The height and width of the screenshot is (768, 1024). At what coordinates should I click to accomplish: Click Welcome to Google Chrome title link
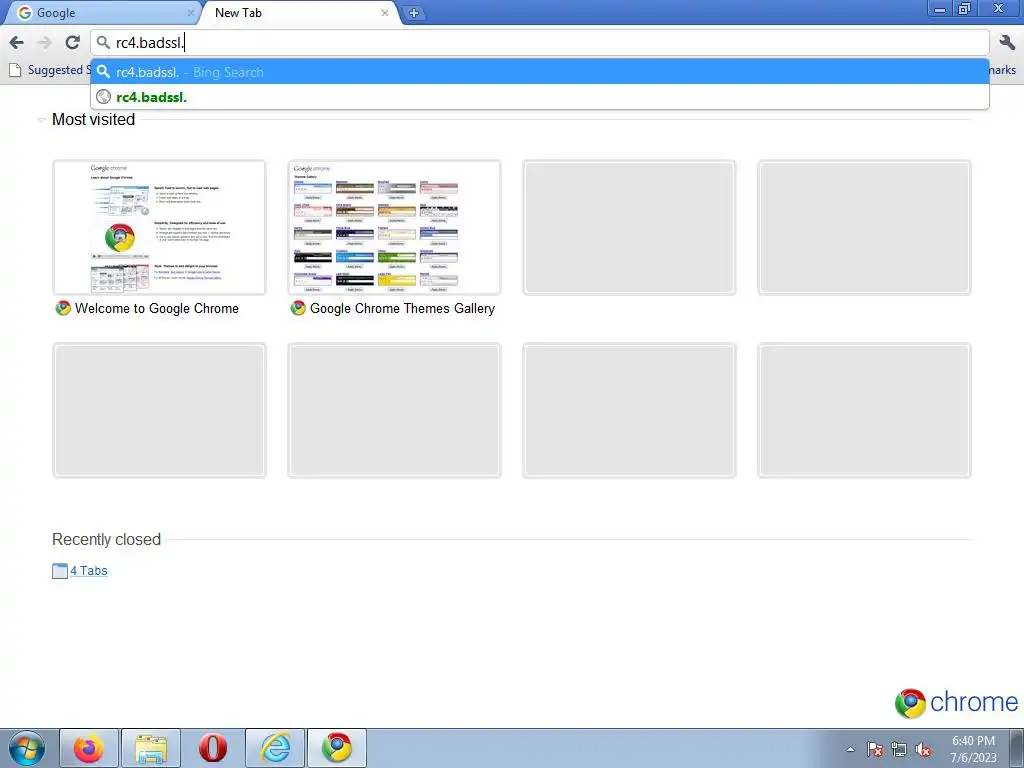[x=157, y=308]
